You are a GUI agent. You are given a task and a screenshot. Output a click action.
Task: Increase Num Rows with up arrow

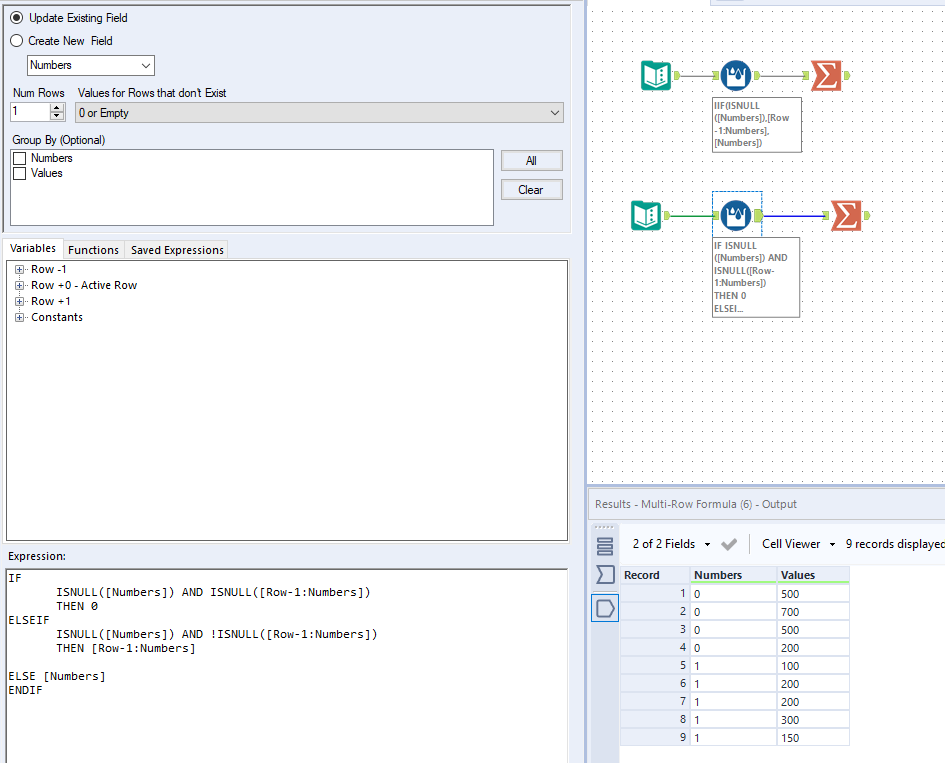click(57, 108)
